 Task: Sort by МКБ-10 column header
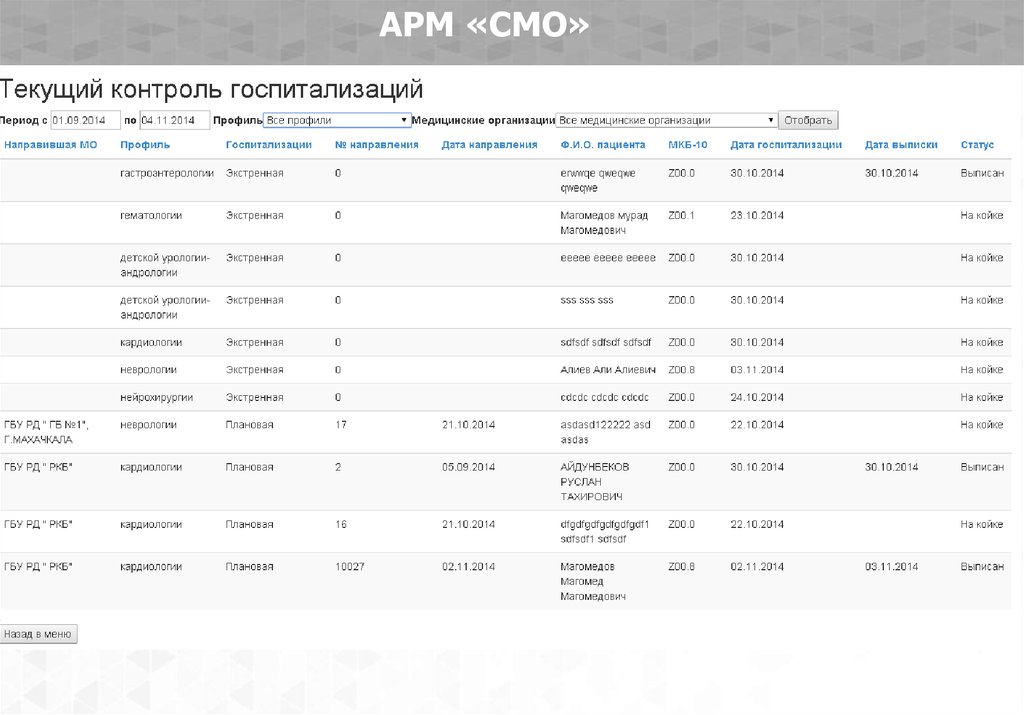687,145
